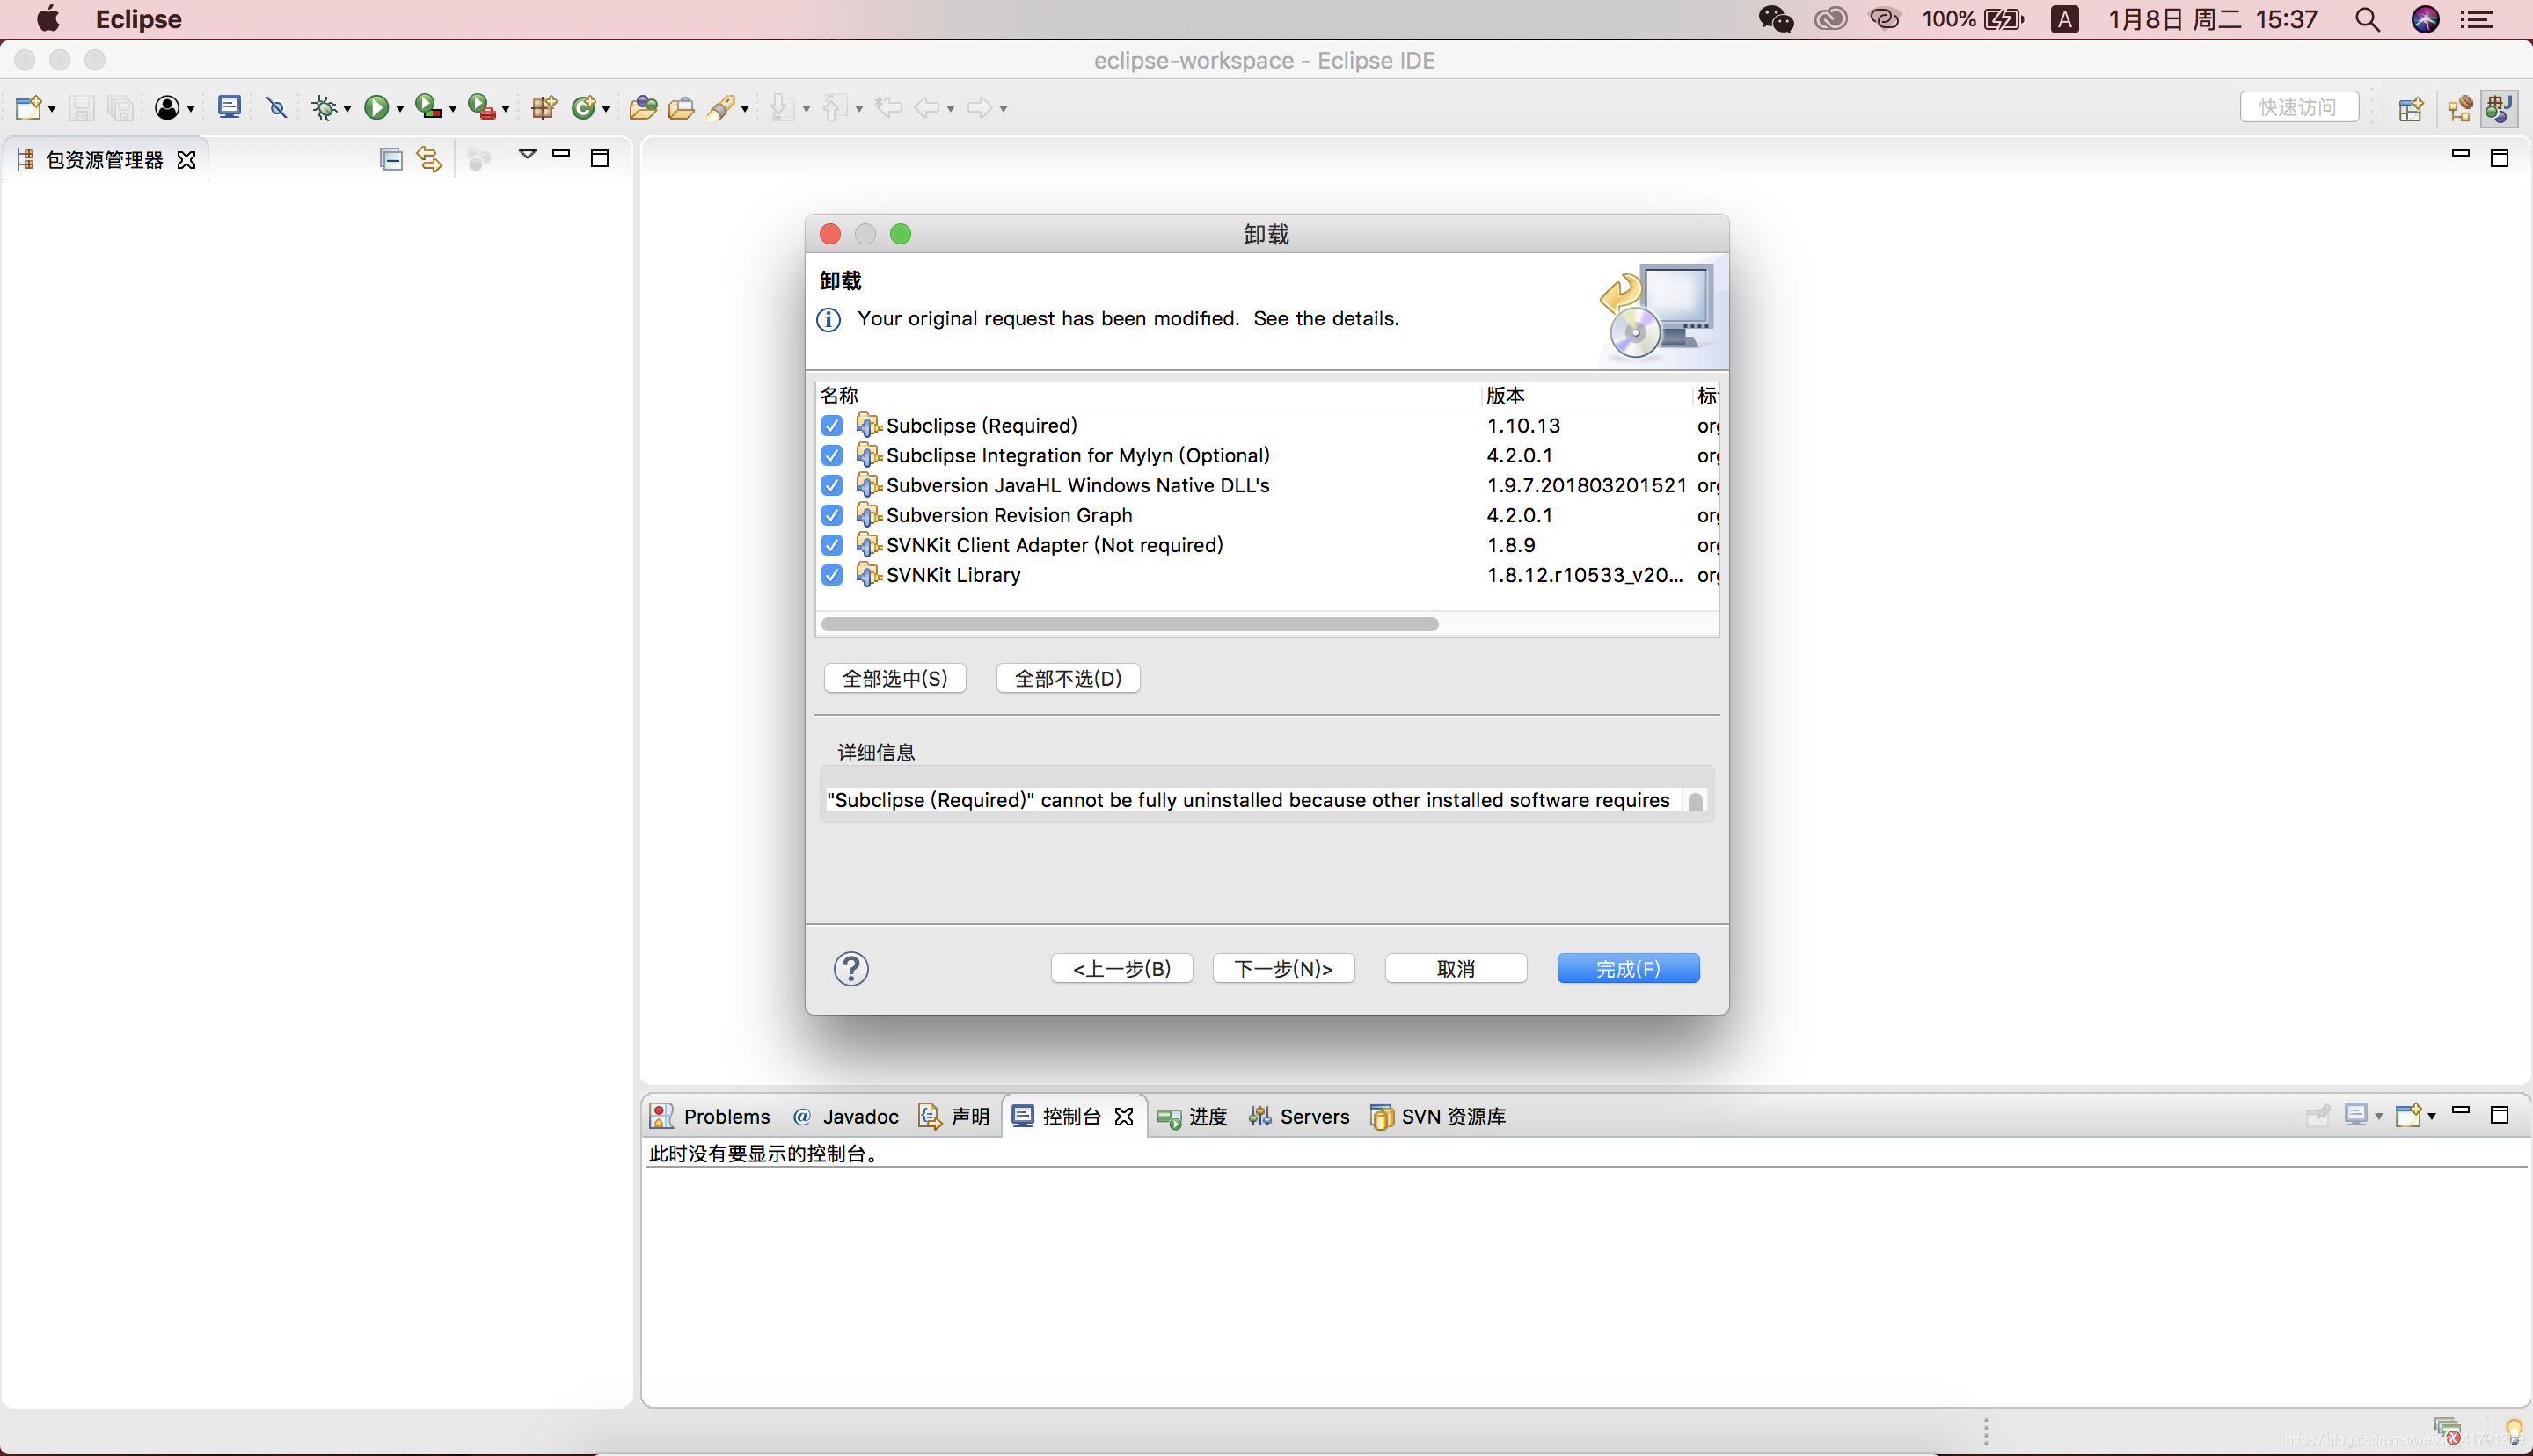This screenshot has height=1456, width=2533.
Task: Switch to the Java EE perspective icon
Action: pos(2460,108)
